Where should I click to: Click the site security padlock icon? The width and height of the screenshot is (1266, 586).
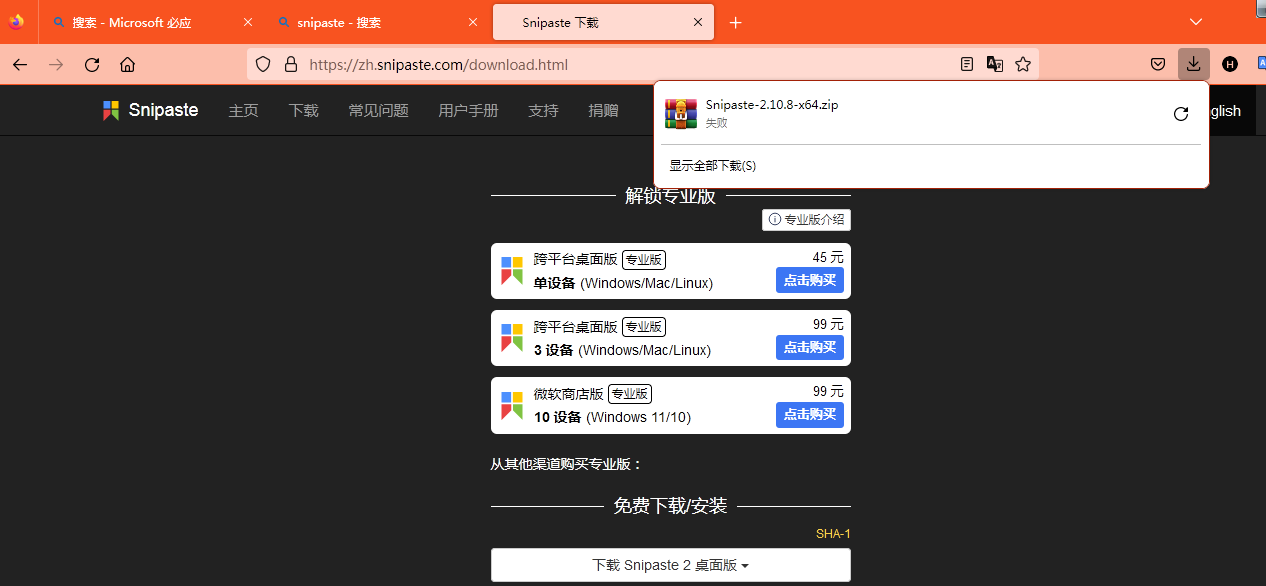(291, 65)
